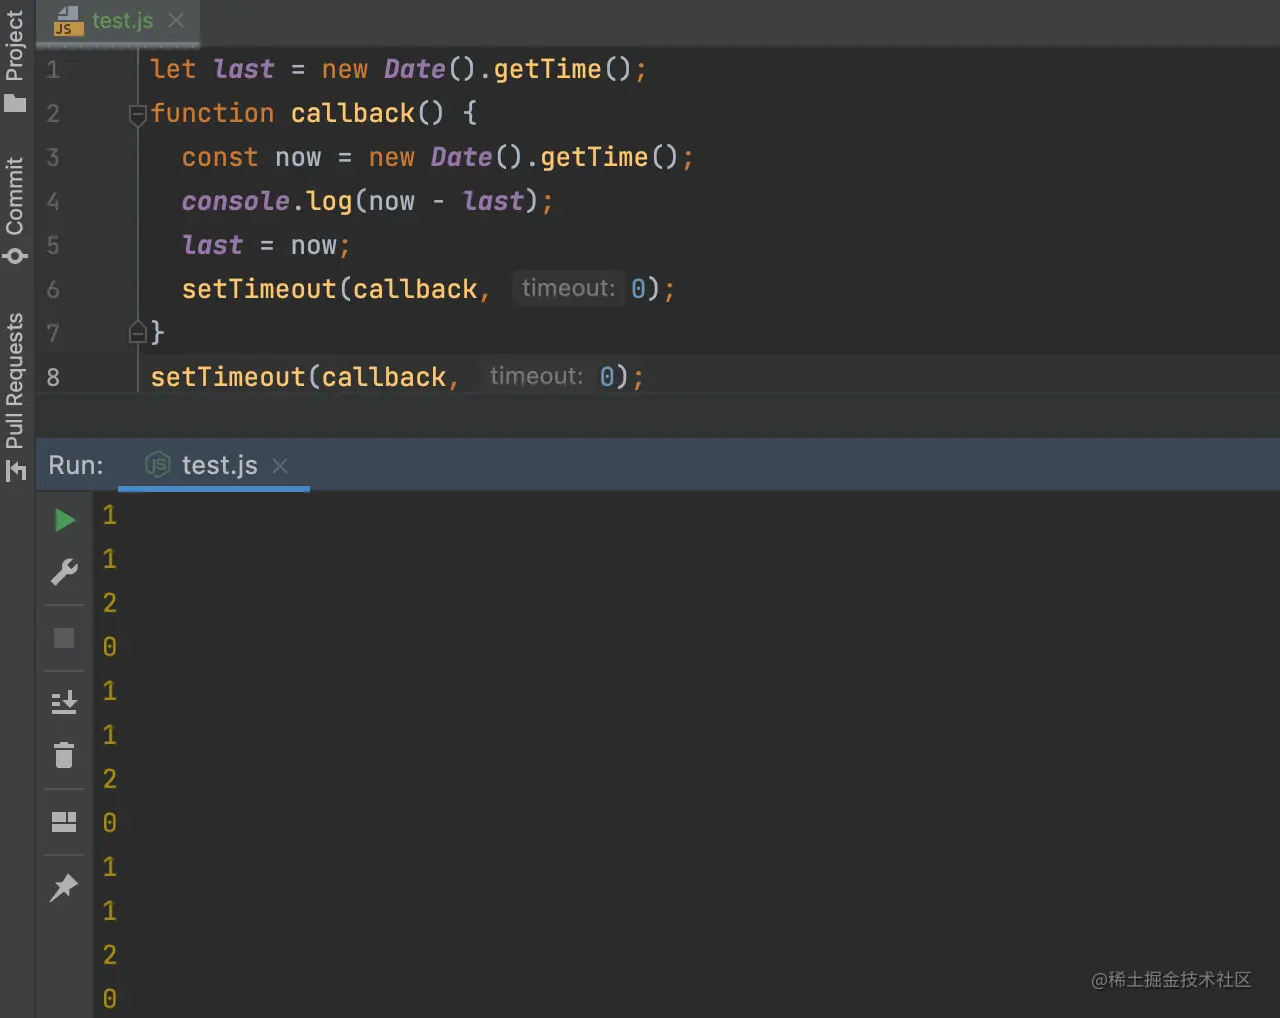Click the Node.js icon on Run tab
The width and height of the screenshot is (1280, 1018).
[158, 464]
